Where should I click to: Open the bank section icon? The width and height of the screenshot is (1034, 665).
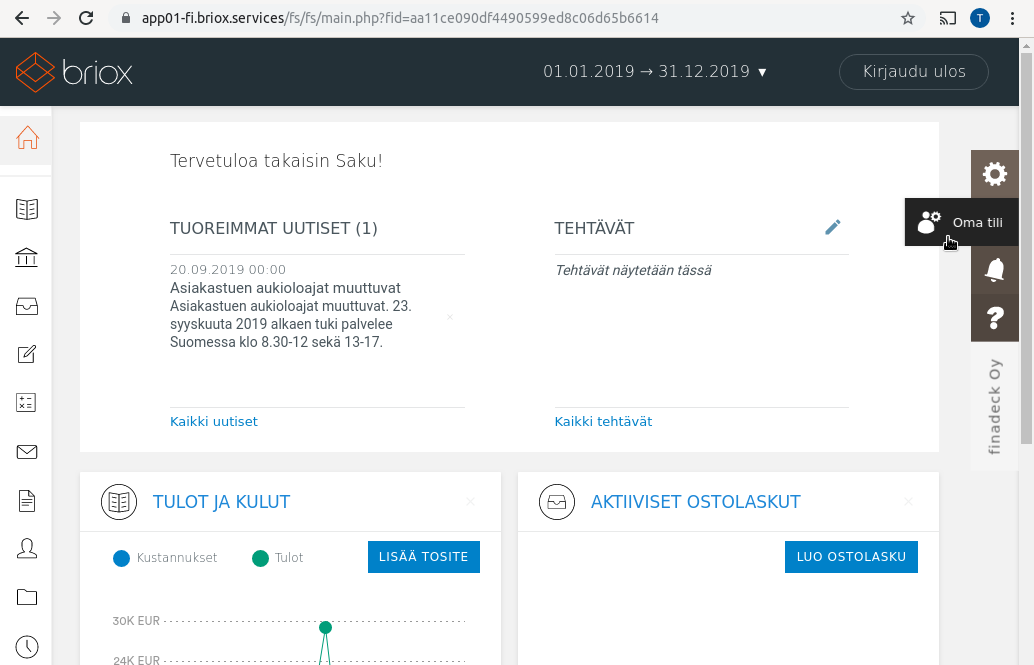[x=26, y=257]
